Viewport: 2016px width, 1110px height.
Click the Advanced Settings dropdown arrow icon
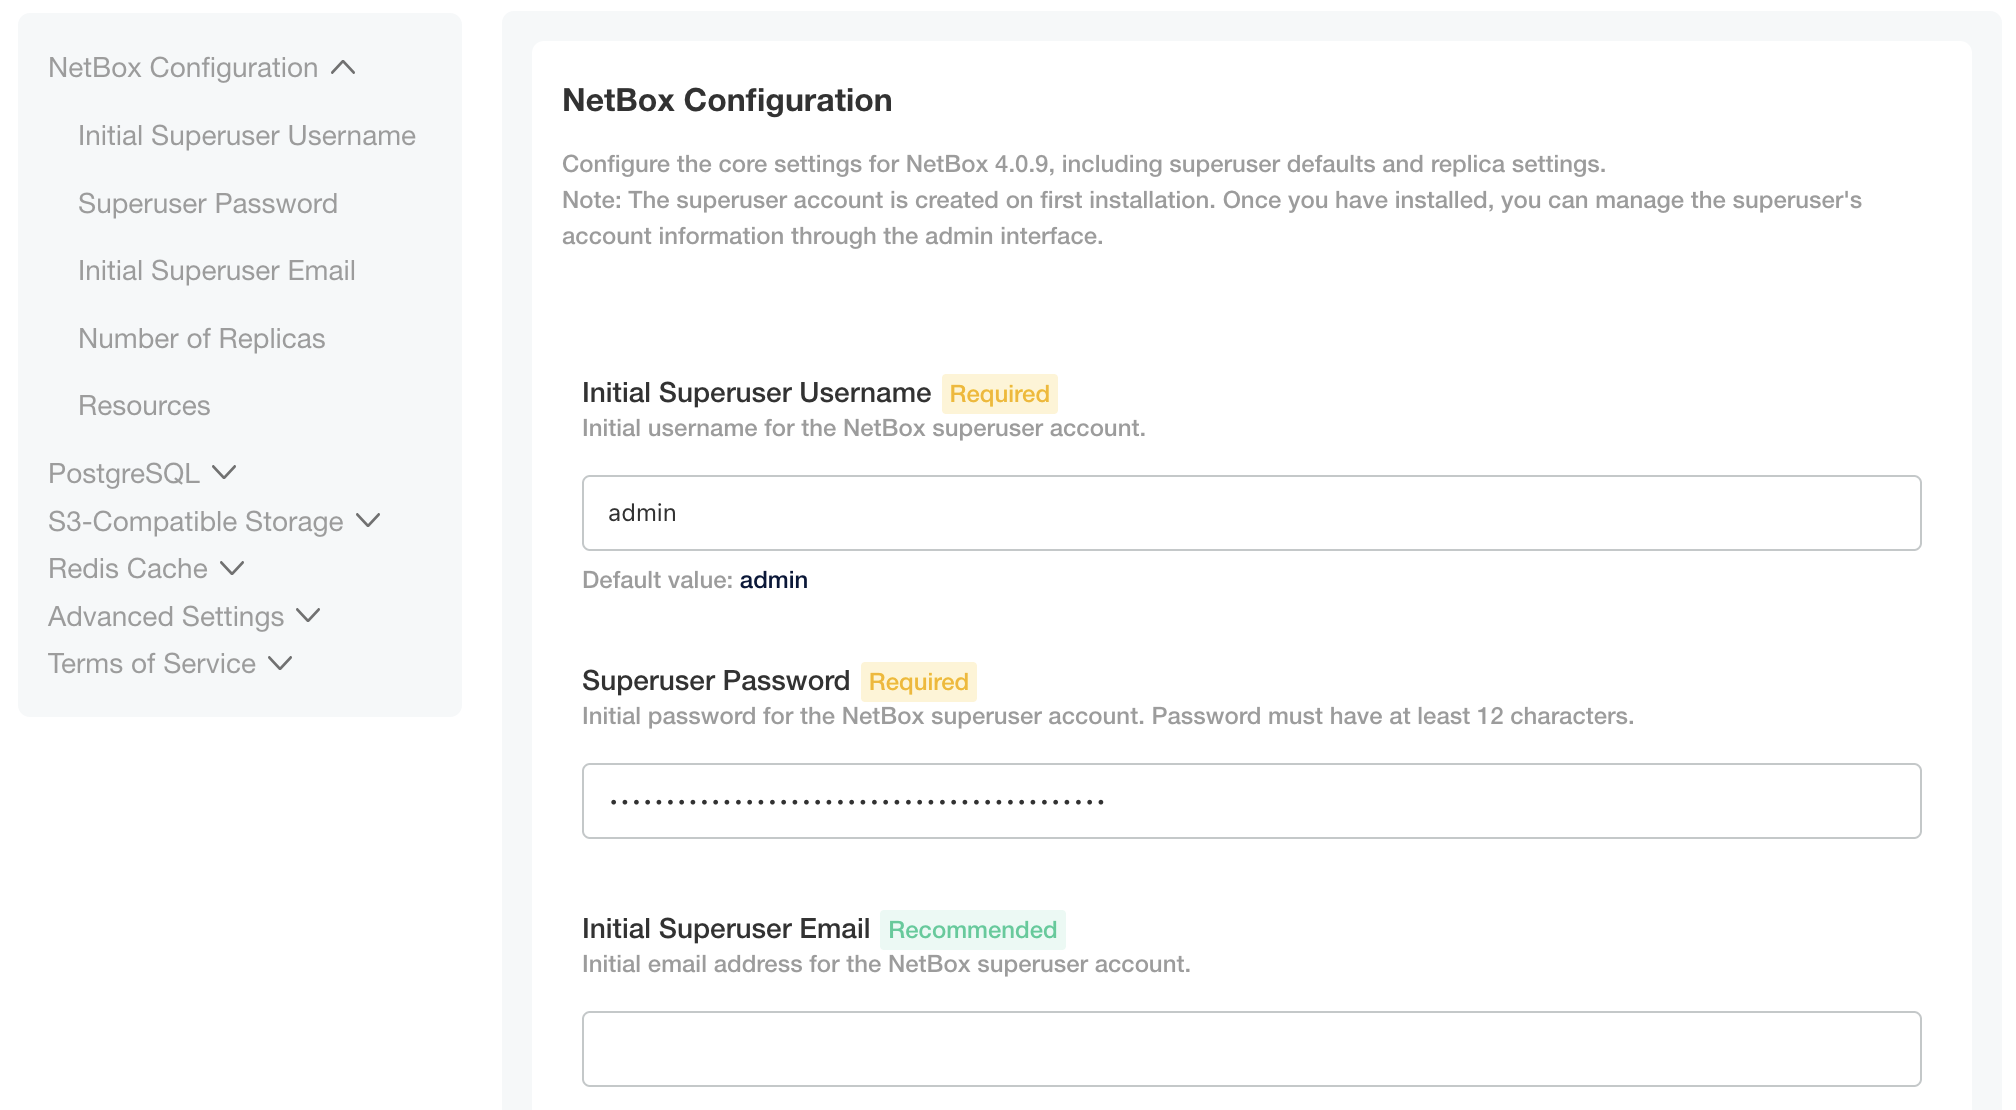tap(308, 615)
